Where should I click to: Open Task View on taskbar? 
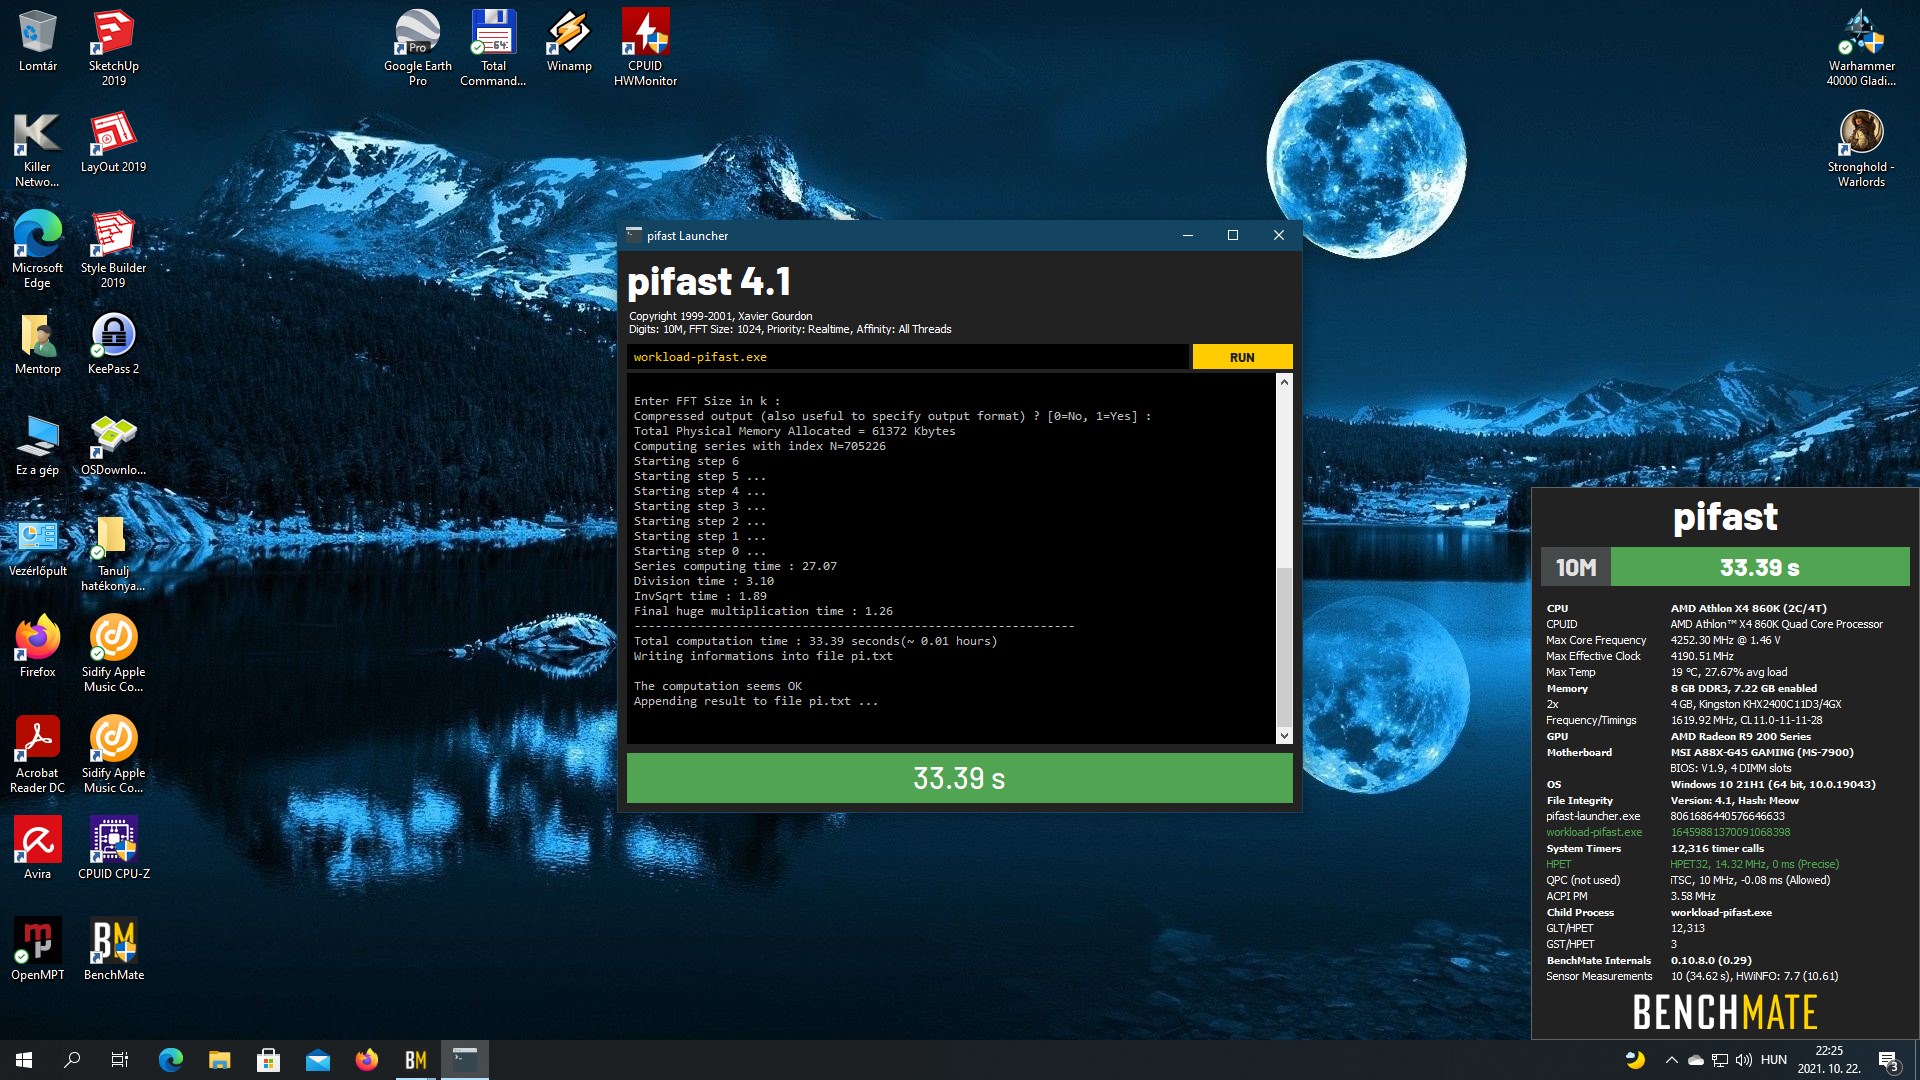[x=120, y=1060]
